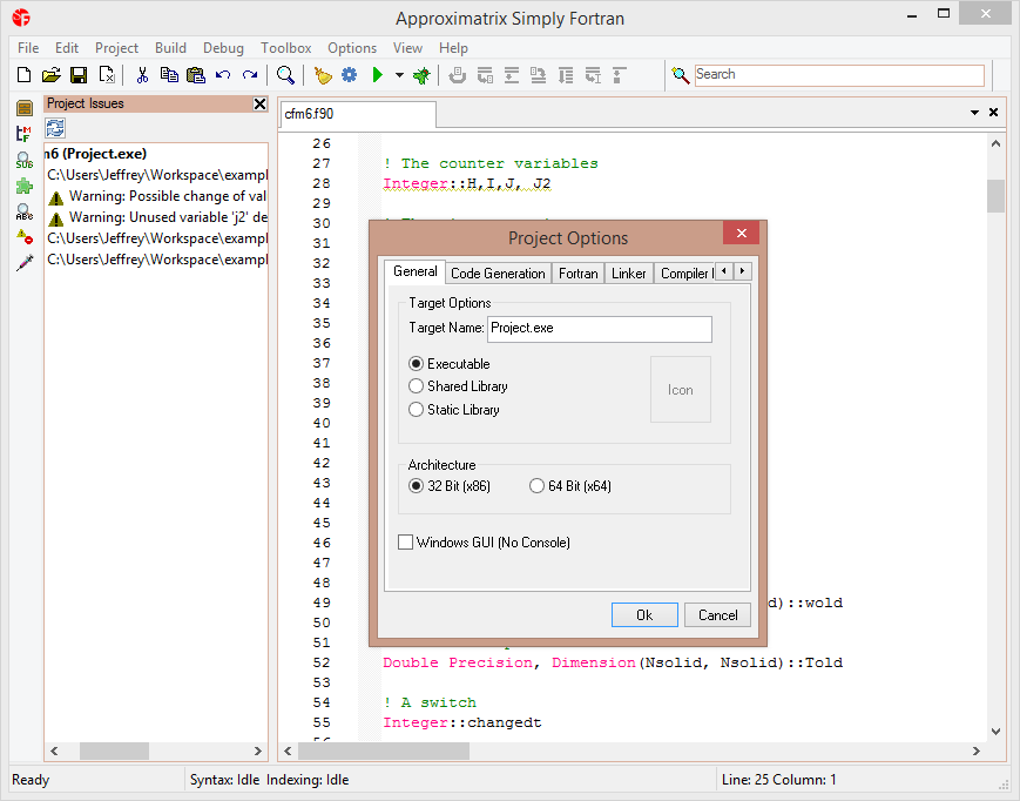Paste from clipboard with the toolbar icon
This screenshot has height=801, width=1020.
coord(196,75)
